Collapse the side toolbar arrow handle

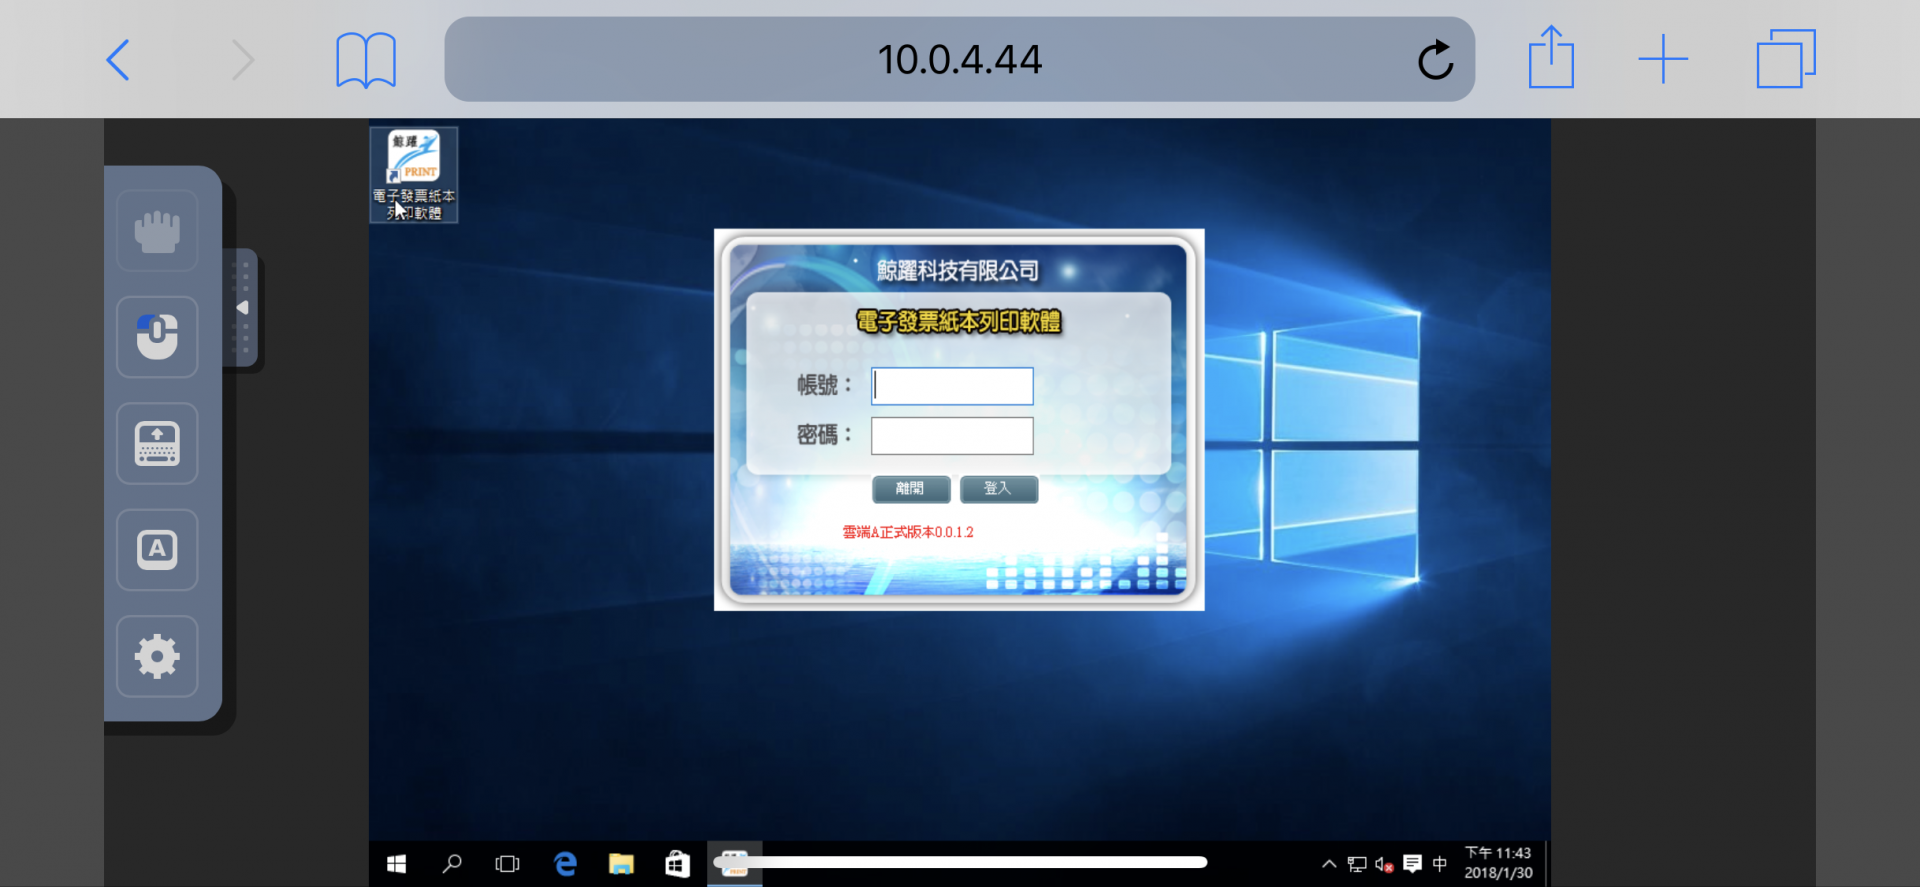[242, 308]
